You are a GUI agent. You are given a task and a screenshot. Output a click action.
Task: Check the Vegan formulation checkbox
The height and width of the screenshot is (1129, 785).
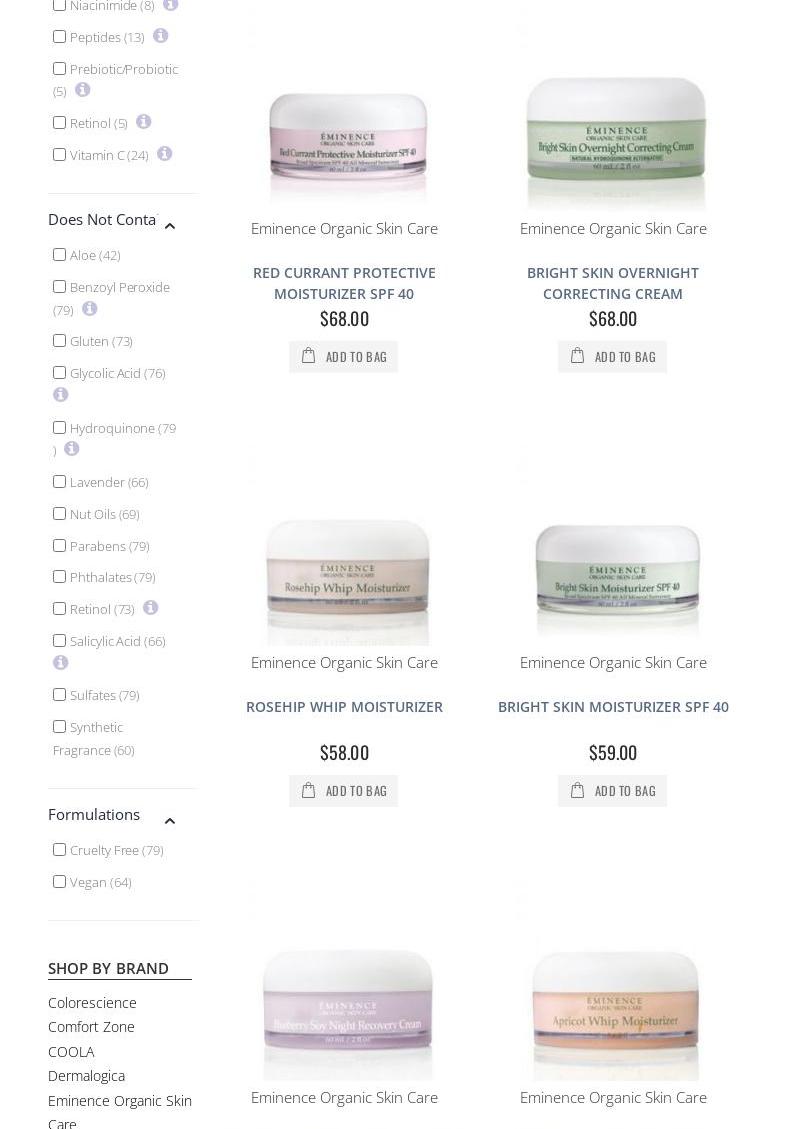click(60, 881)
